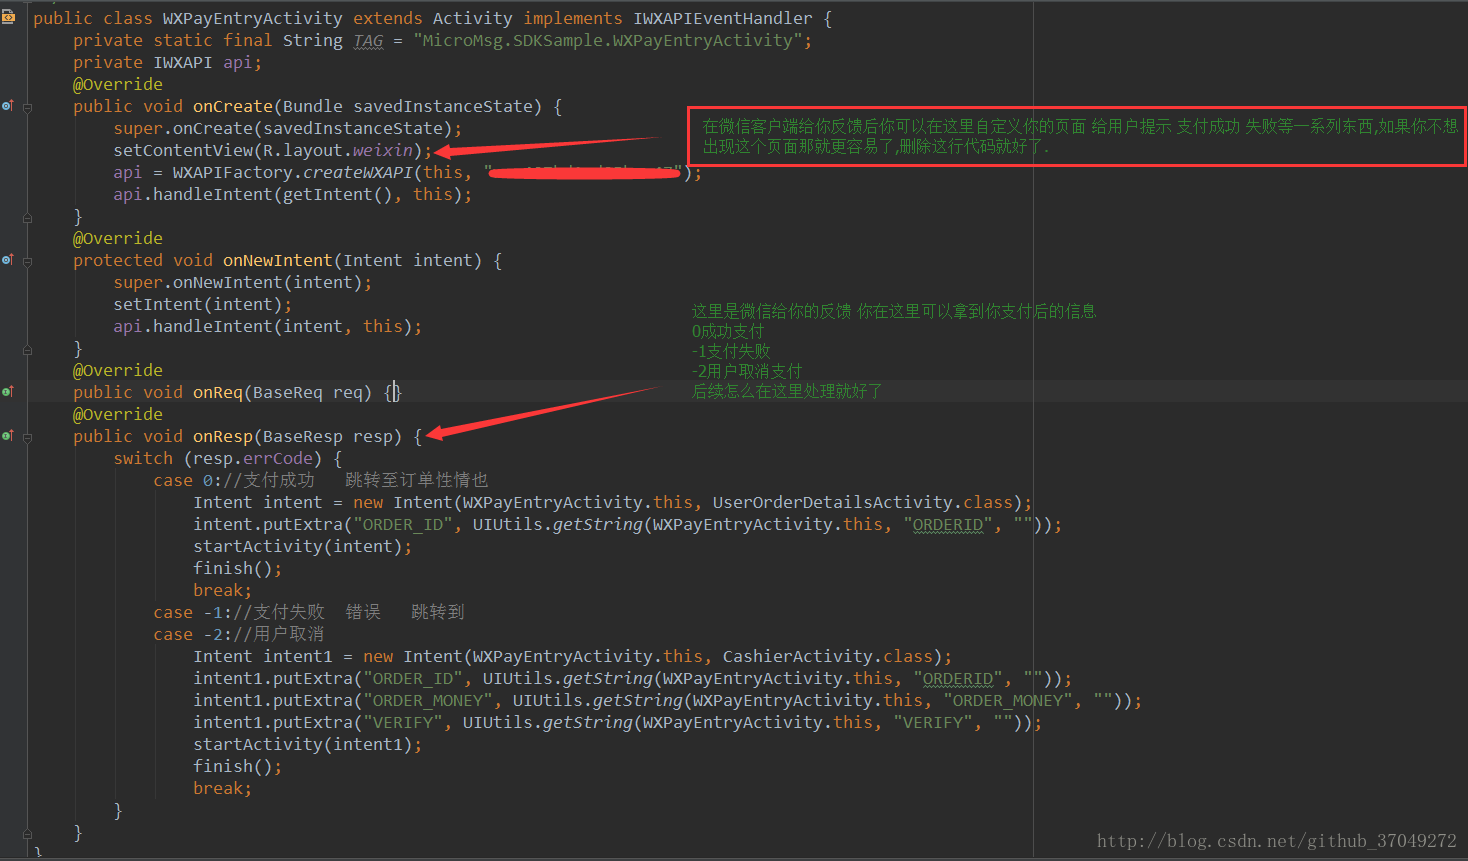The height and width of the screenshot is (861, 1468).
Task: Click the case 0 label line
Action: 320,480
